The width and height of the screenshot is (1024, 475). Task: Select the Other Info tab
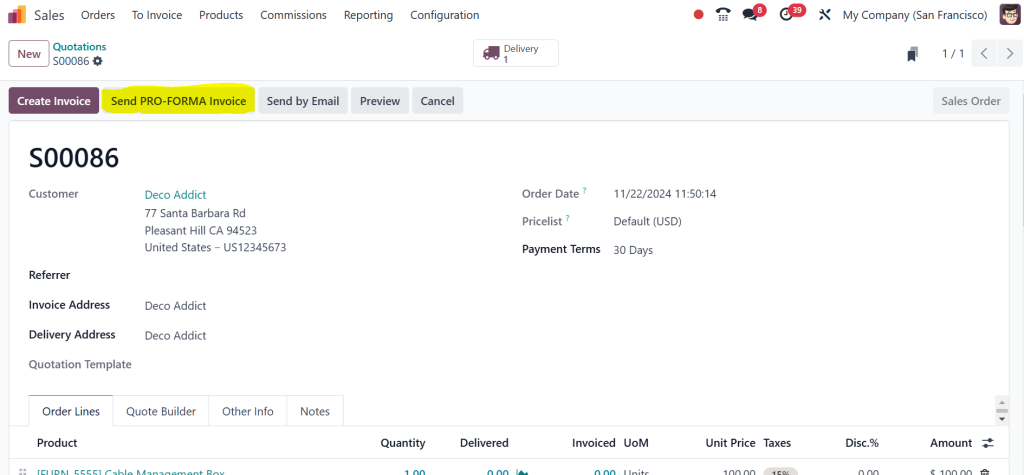click(x=248, y=412)
